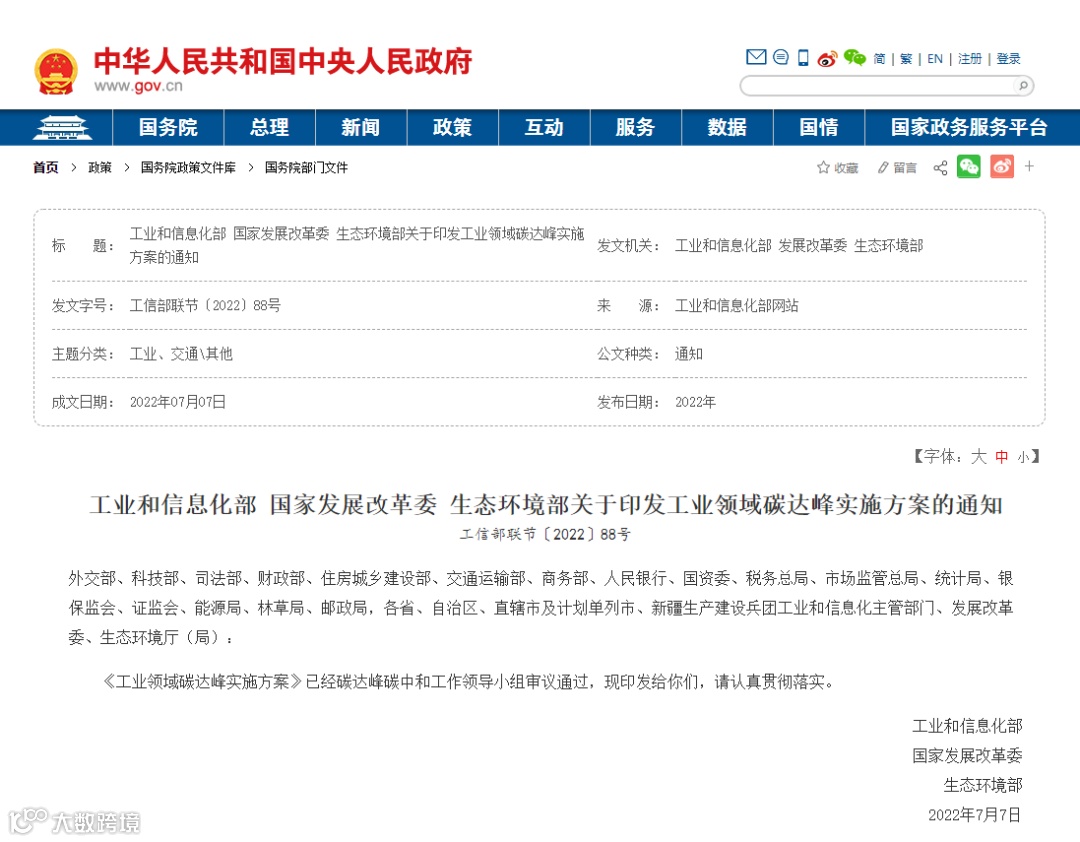Viewport: 1080px width, 842px height.
Task: Open the 新闻 nav tab
Action: pos(361,127)
